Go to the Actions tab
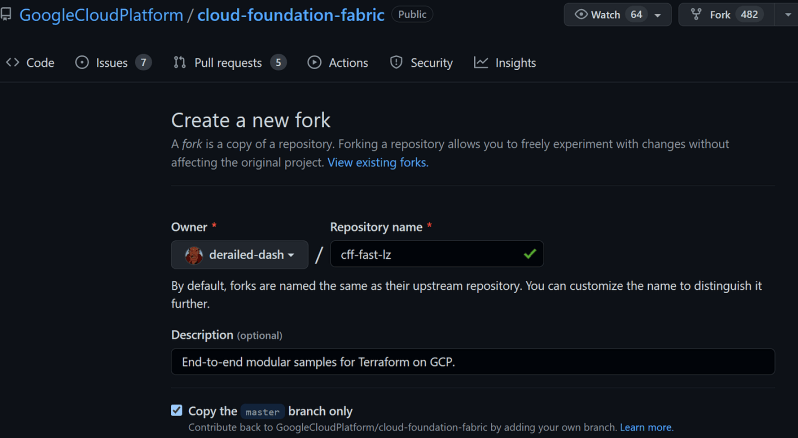 point(338,63)
